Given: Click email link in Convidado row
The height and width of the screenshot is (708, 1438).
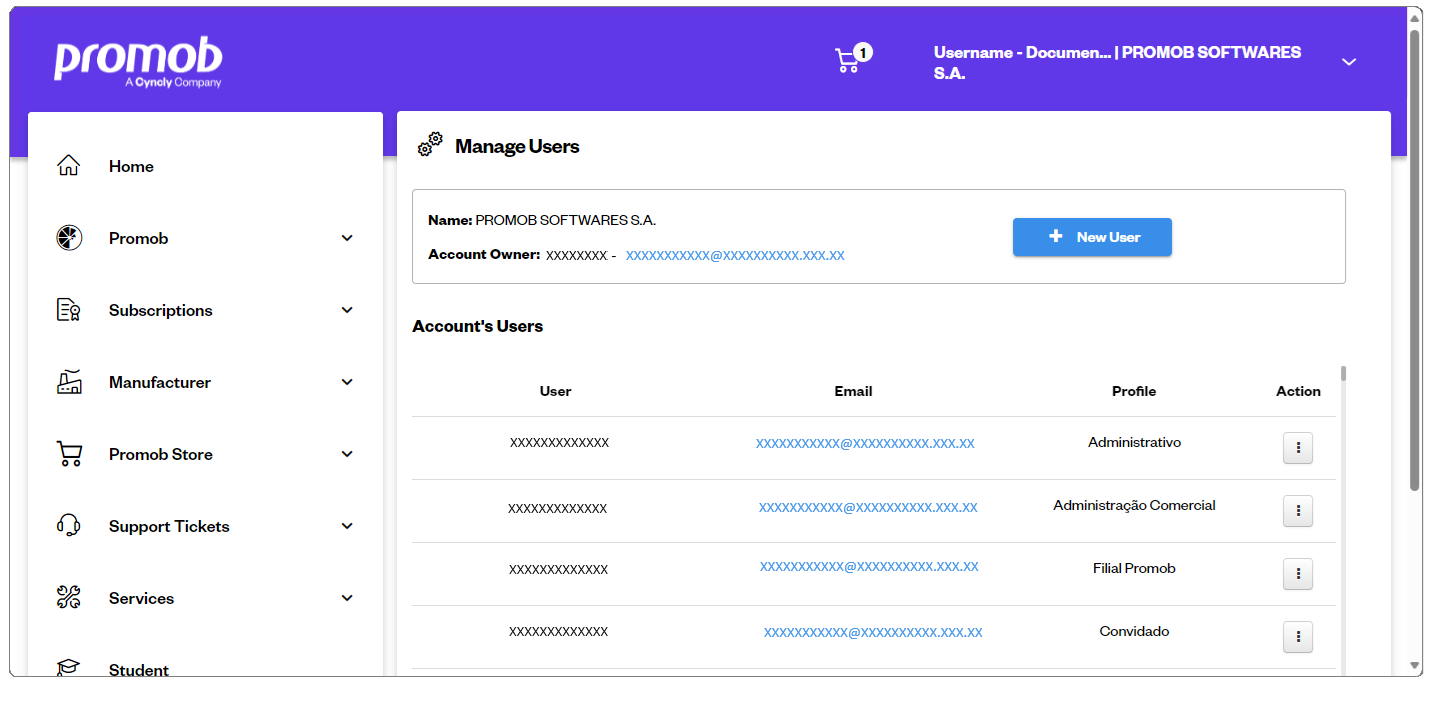Looking at the screenshot, I should click(x=873, y=632).
